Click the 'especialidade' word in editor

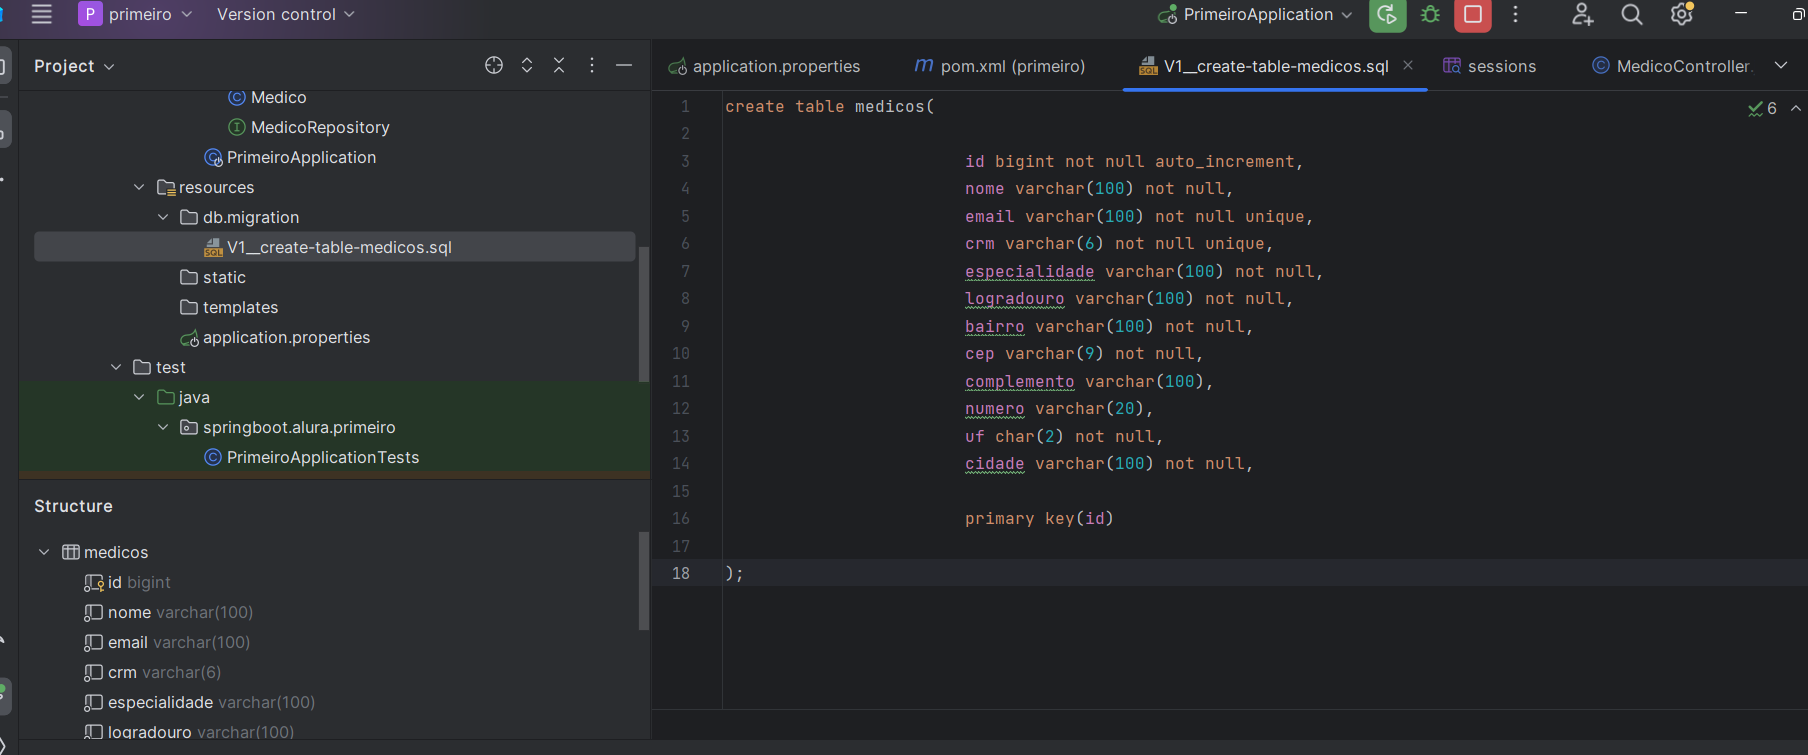tap(1029, 271)
